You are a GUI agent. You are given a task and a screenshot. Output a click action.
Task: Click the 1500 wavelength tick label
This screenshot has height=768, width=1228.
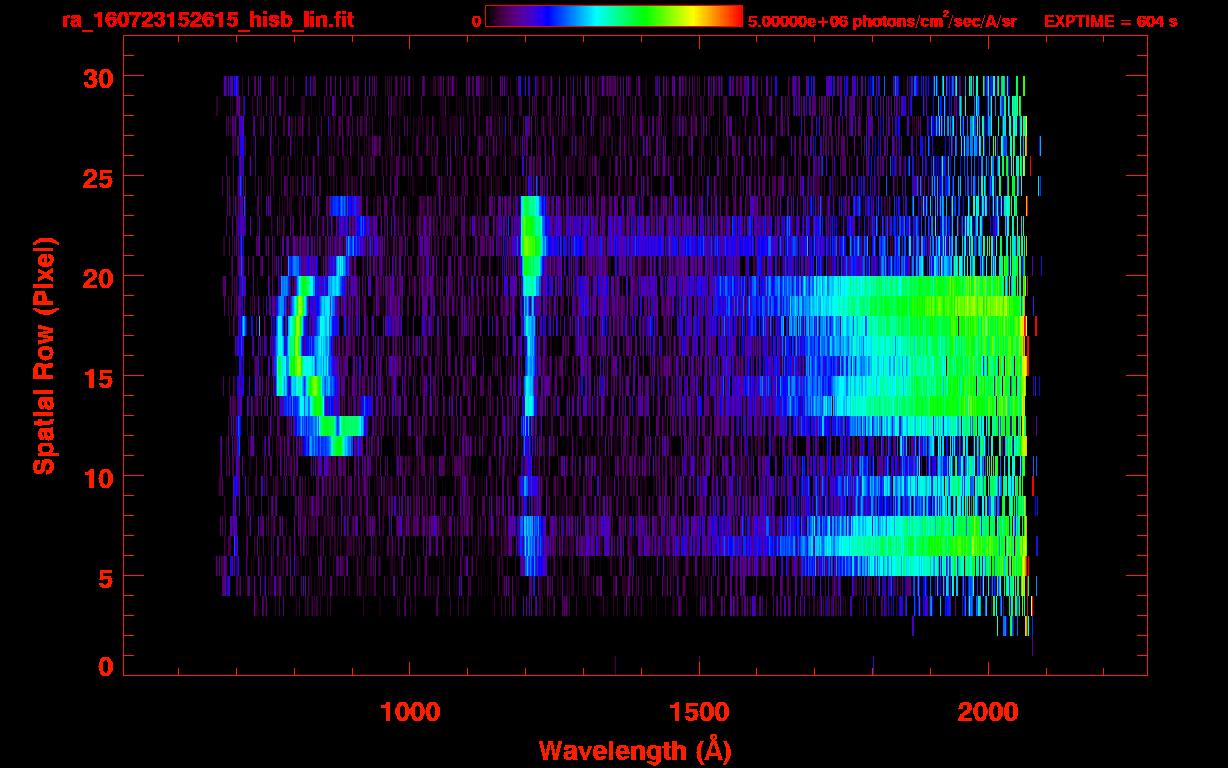(699, 712)
